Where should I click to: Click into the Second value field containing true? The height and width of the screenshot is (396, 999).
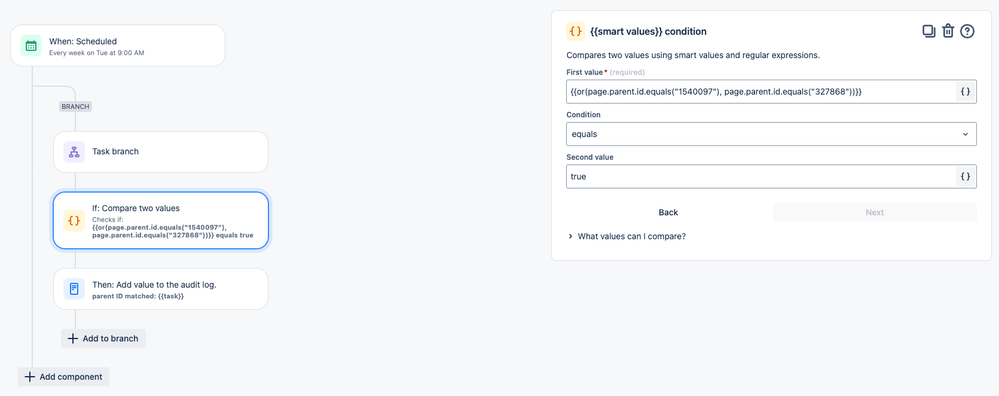[x=761, y=176]
